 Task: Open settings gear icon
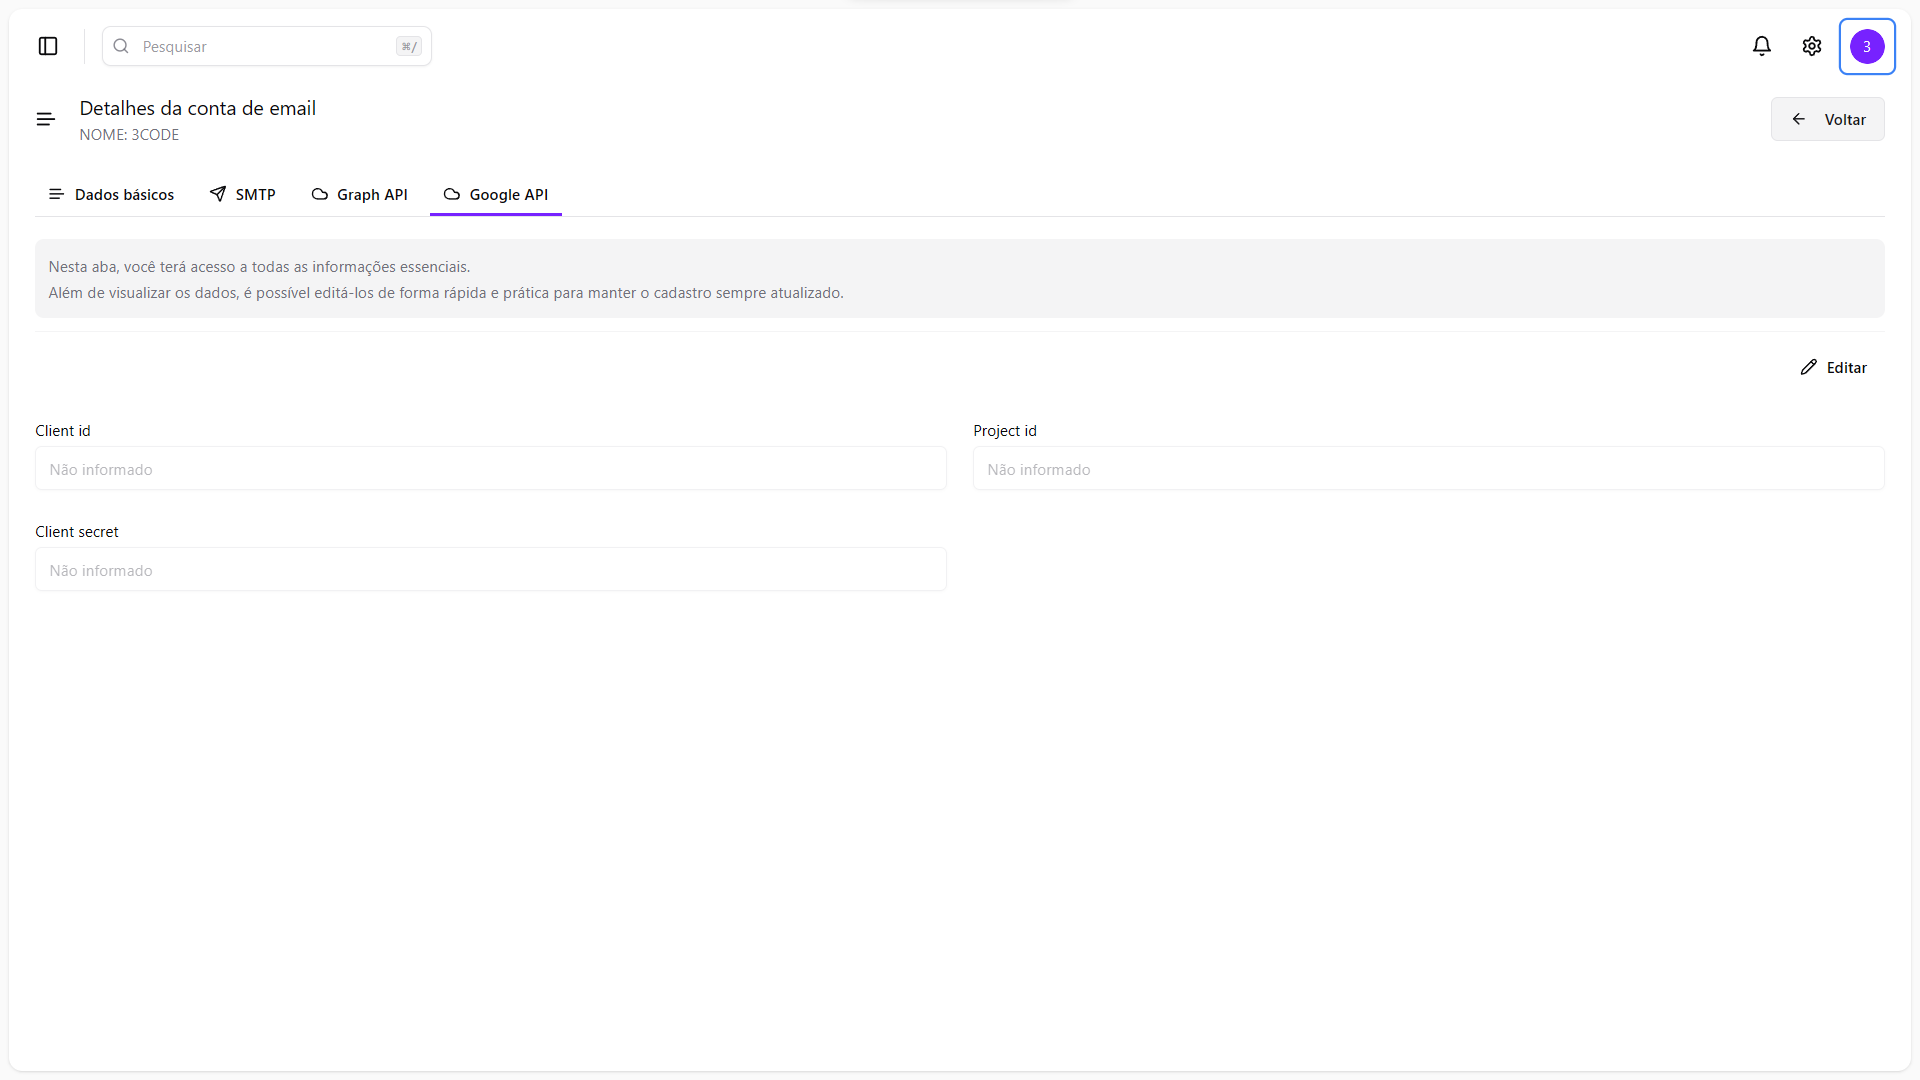(1812, 46)
